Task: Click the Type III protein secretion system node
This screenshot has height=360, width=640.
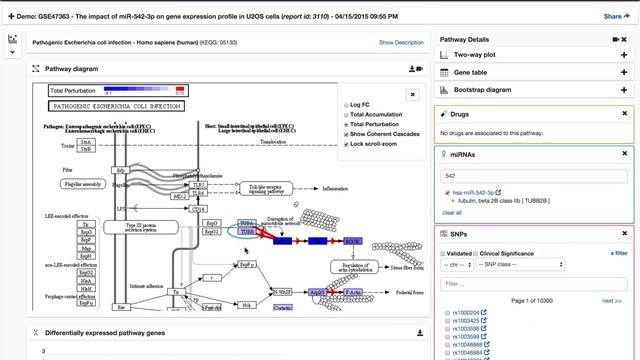Action: coord(141,227)
